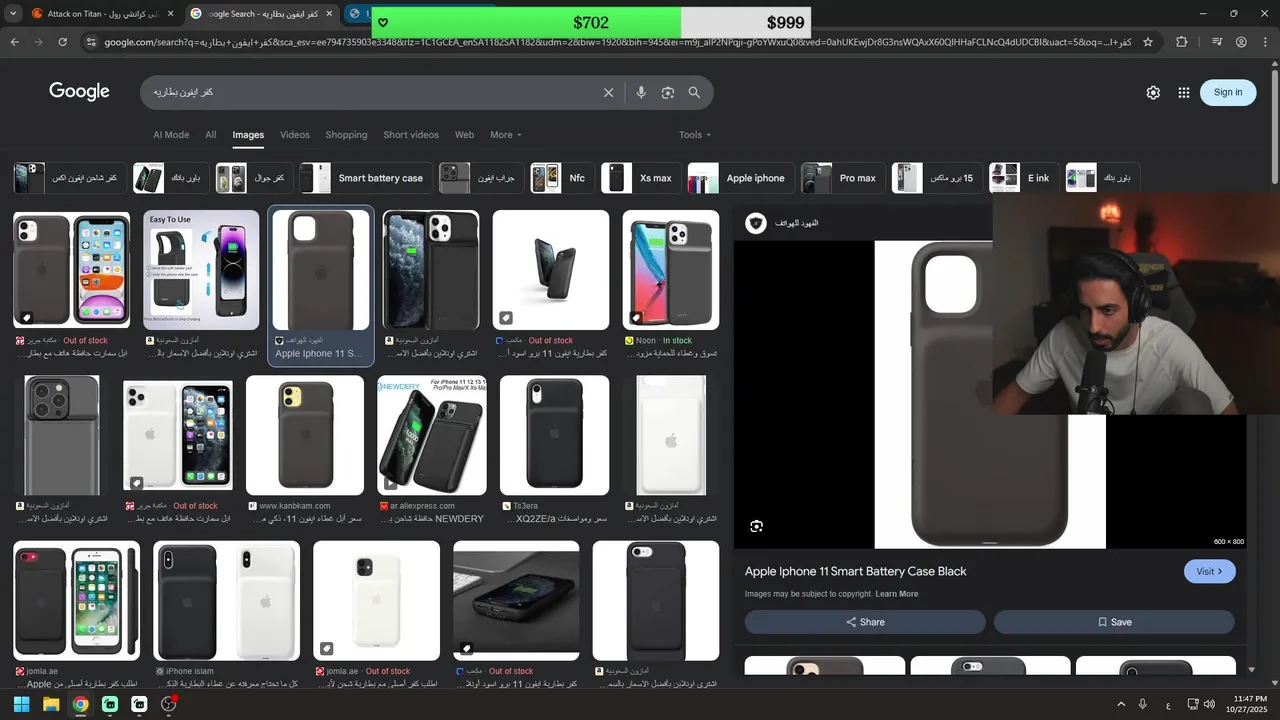Viewport: 1280px width, 720px height.
Task: Open the iPhone islam result thumbnail
Action: (x=226, y=601)
